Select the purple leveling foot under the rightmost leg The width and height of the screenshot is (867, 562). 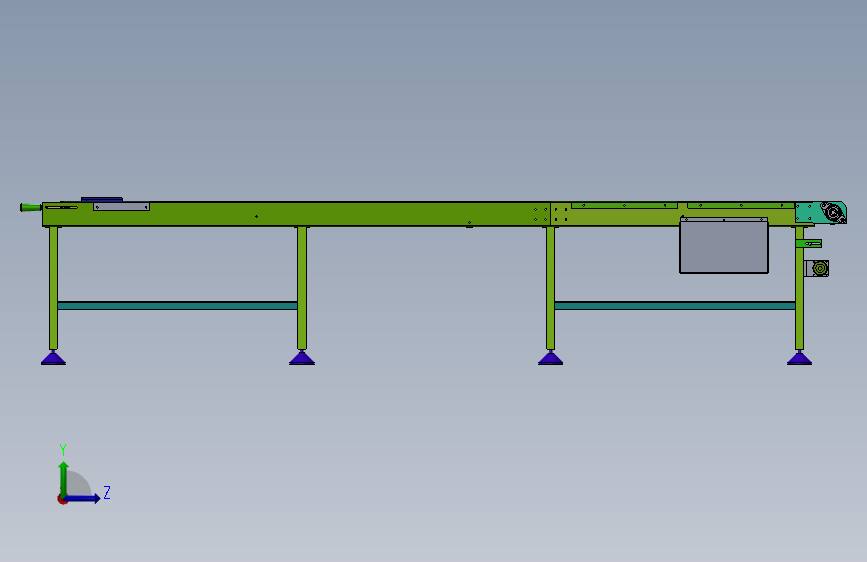800,358
